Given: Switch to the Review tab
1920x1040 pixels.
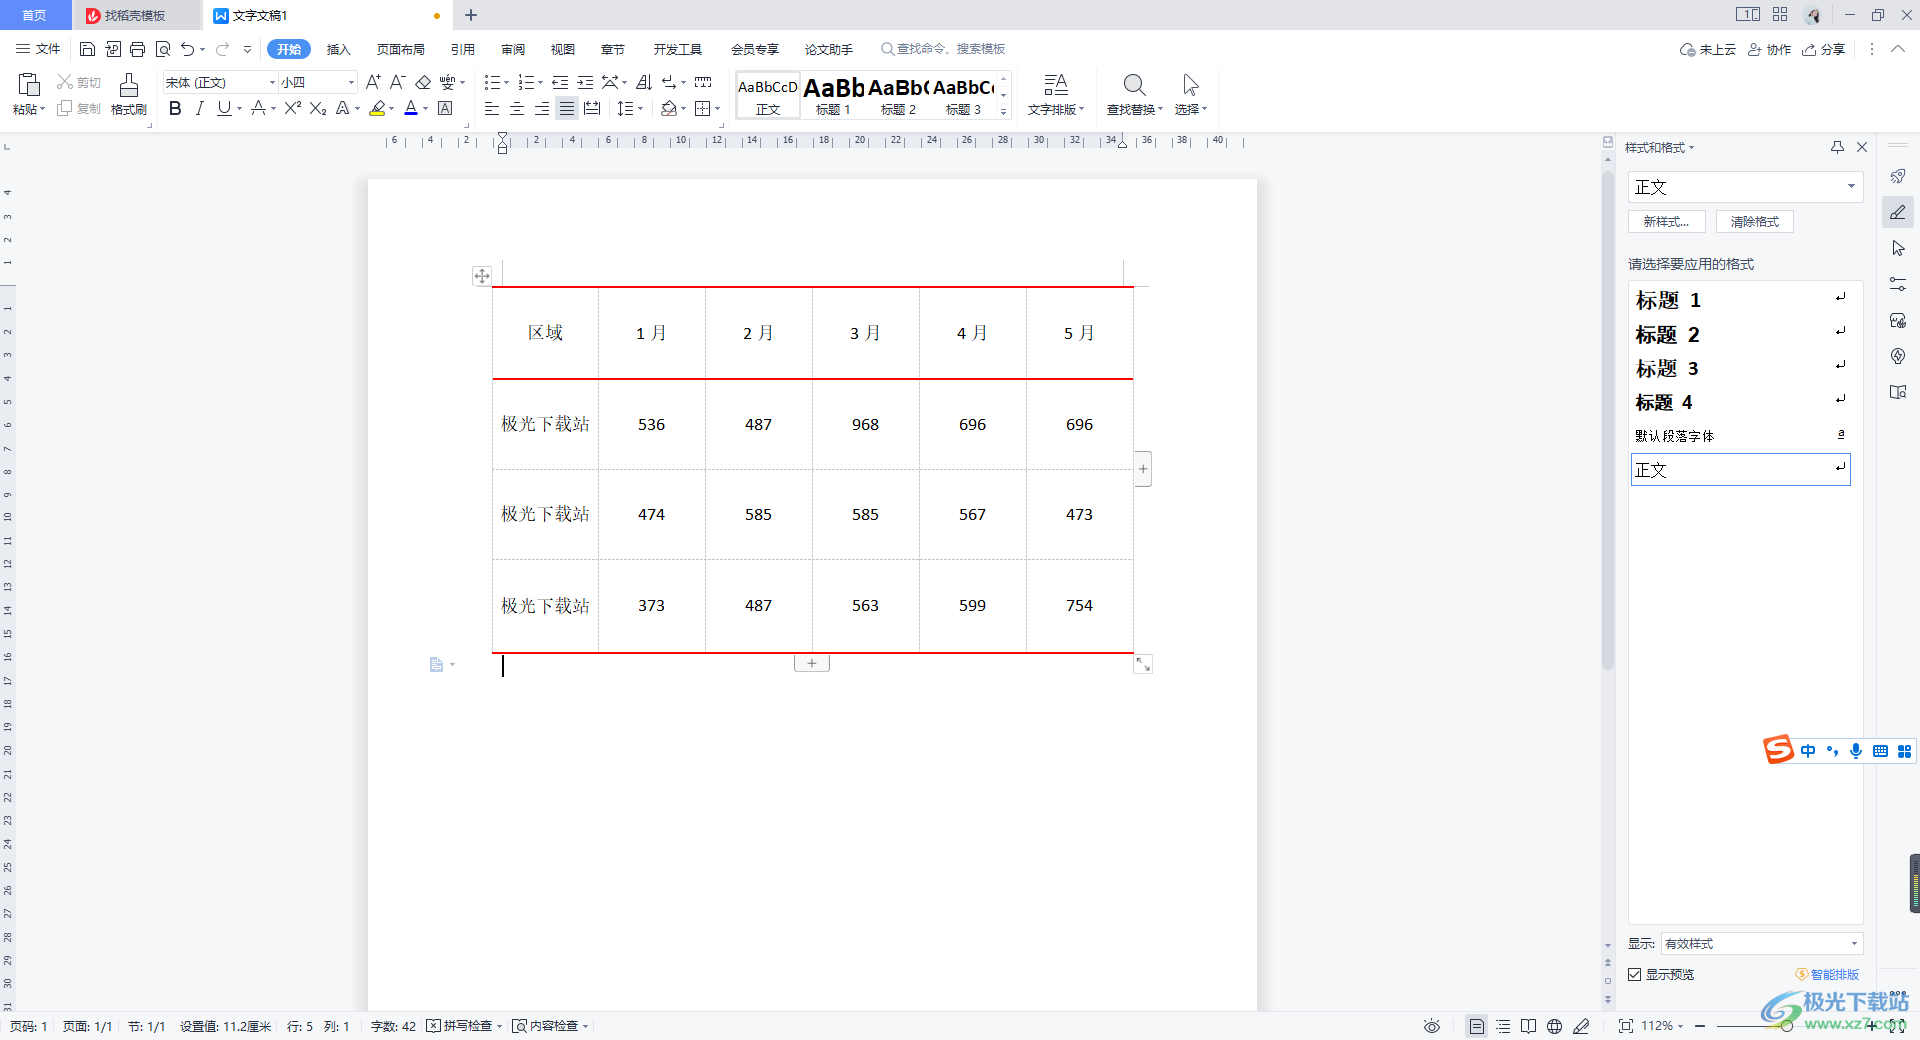Looking at the screenshot, I should pos(513,49).
